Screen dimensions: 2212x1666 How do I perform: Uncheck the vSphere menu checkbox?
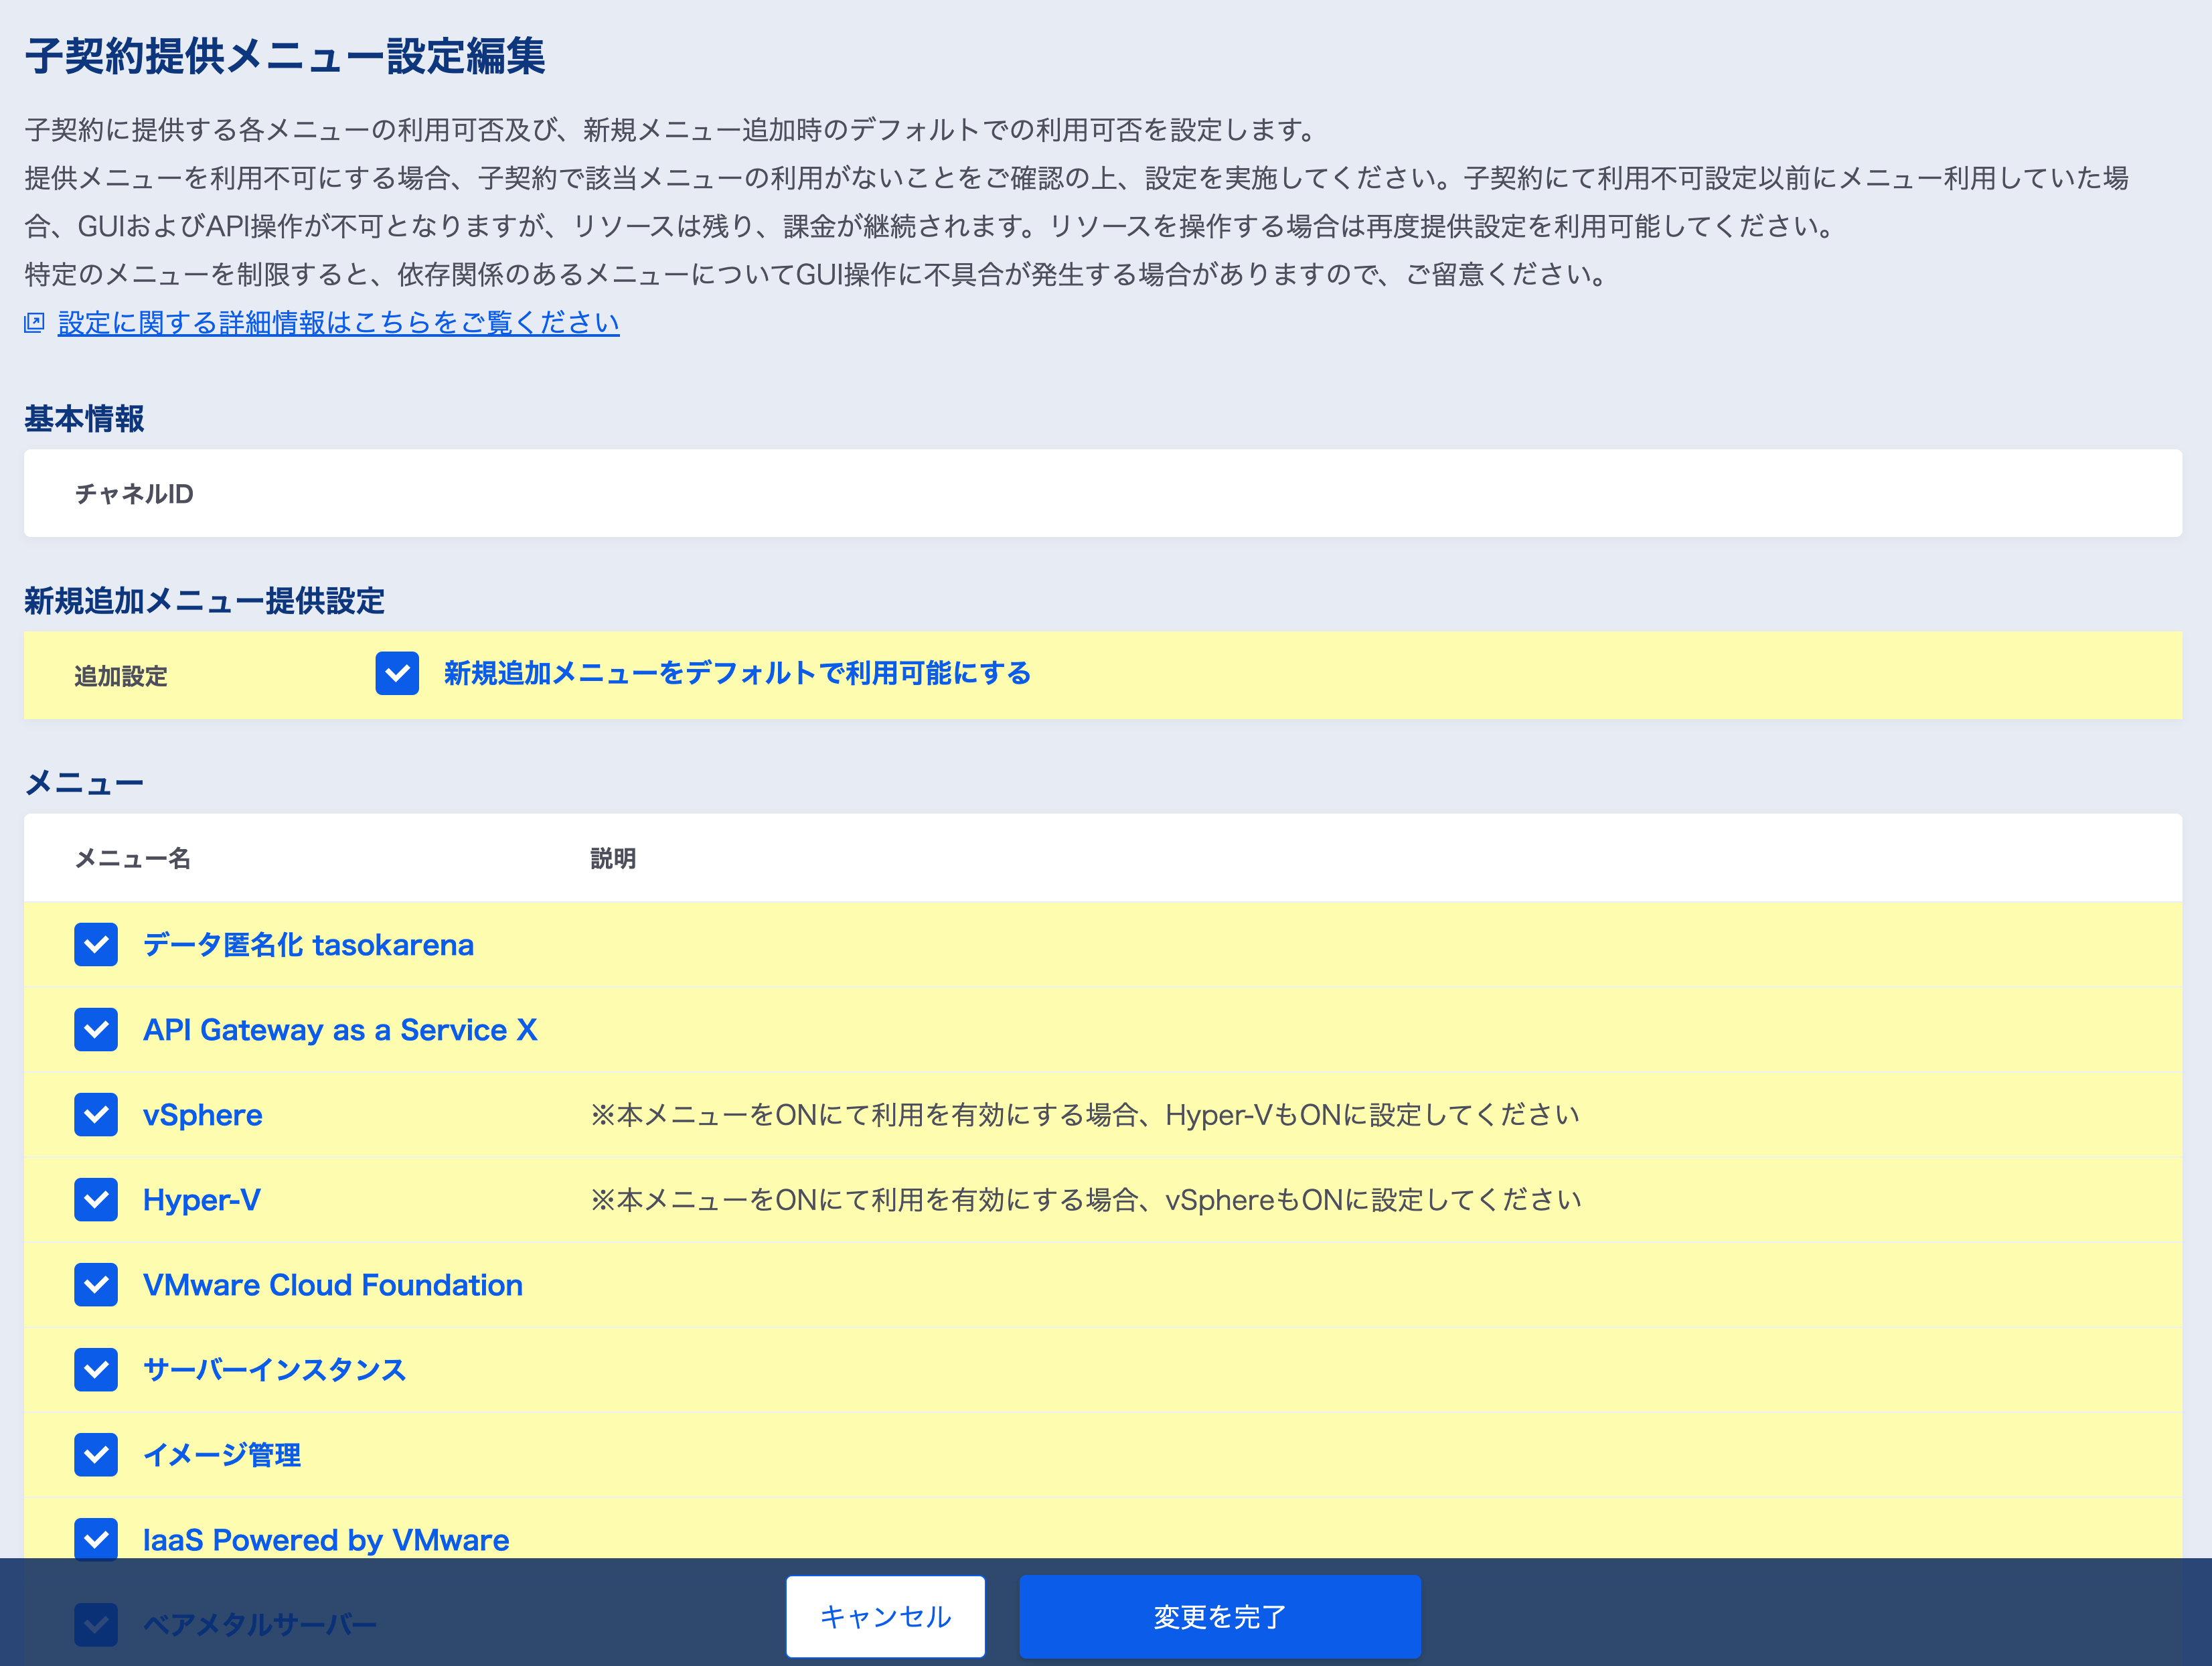[96, 1114]
